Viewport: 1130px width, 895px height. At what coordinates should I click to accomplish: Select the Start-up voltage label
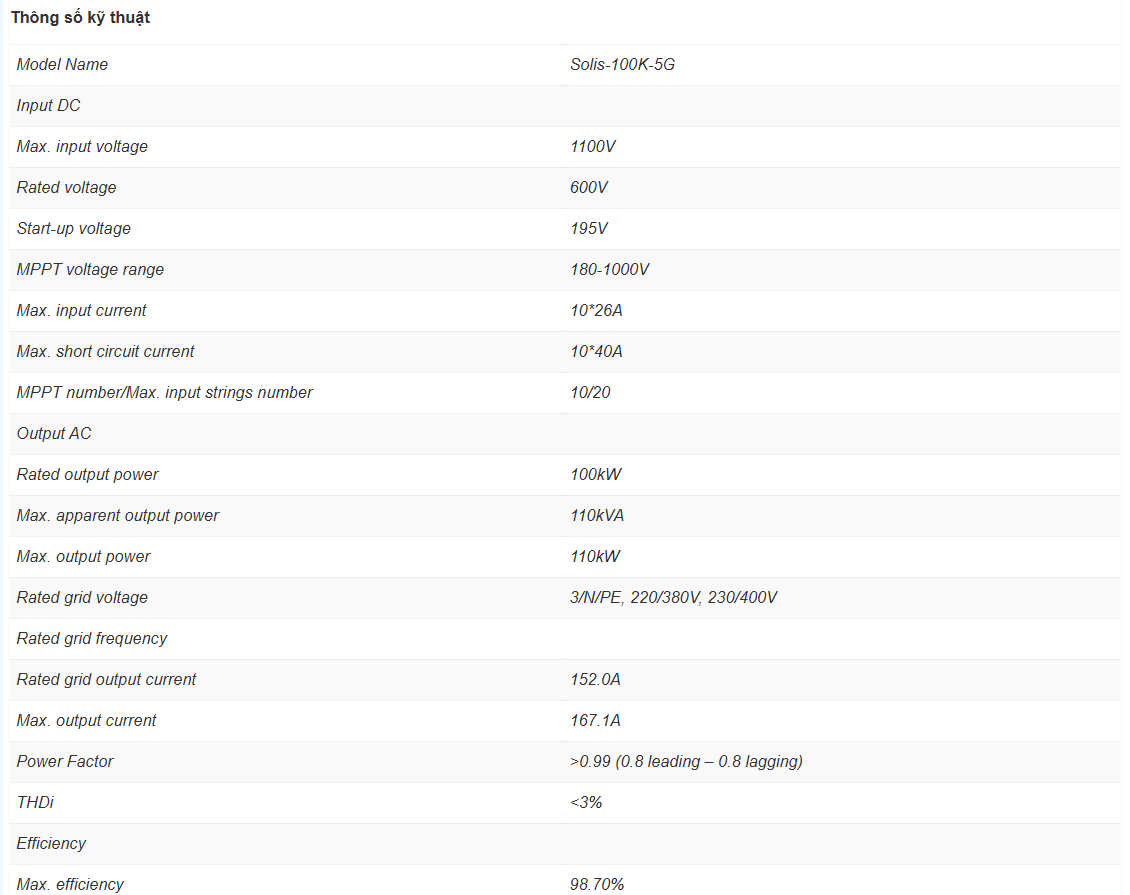74,229
